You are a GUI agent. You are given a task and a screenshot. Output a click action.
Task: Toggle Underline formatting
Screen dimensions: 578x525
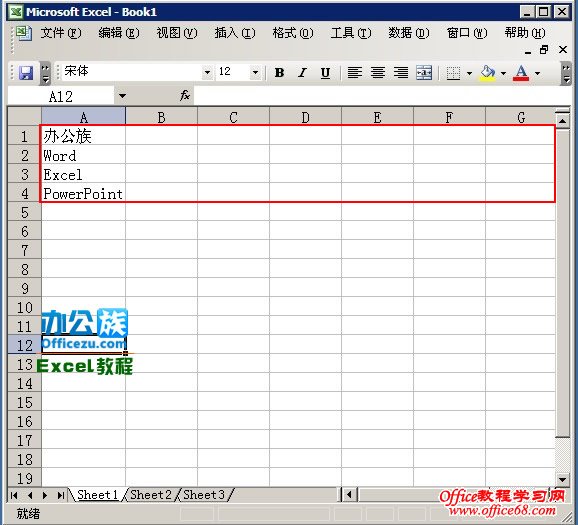coord(325,73)
